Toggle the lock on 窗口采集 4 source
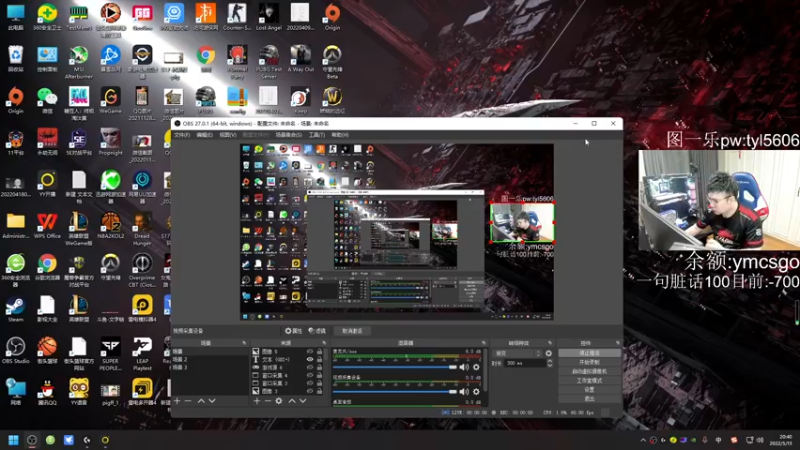 (319, 375)
